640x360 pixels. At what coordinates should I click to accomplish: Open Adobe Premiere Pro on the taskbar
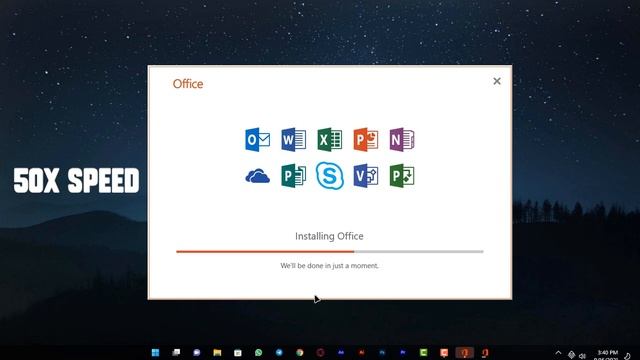(403, 353)
